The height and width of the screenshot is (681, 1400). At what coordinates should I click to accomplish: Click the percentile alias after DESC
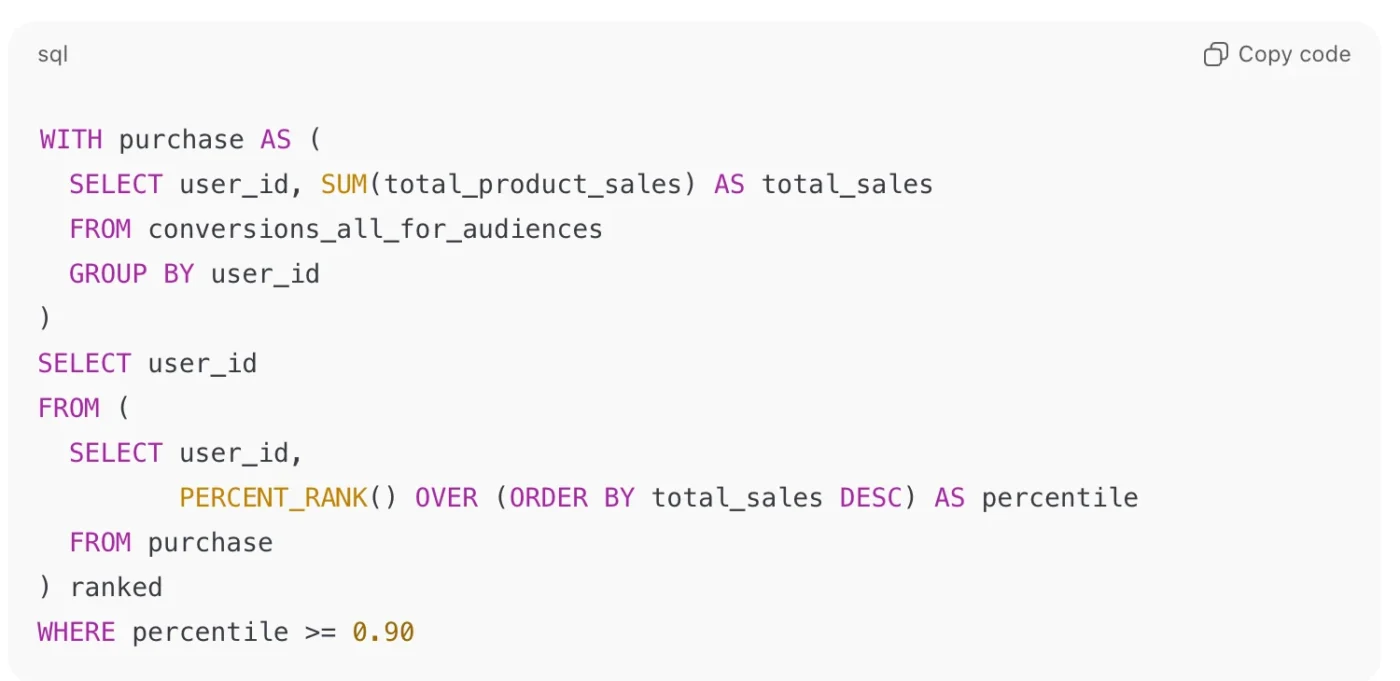click(x=1059, y=497)
